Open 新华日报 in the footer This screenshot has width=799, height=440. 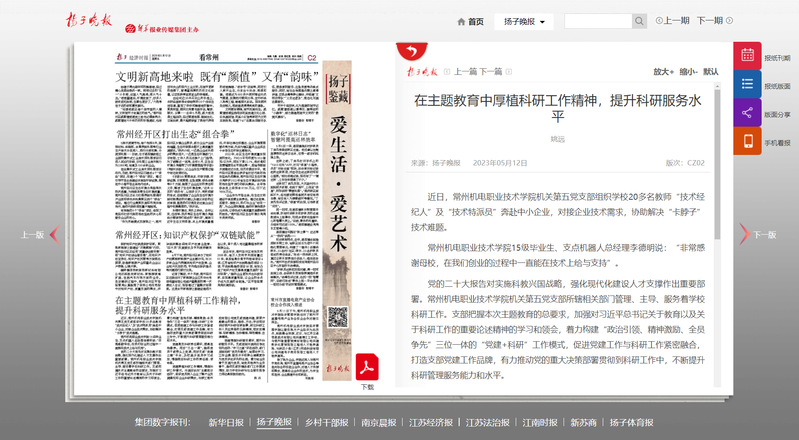[x=225, y=422]
